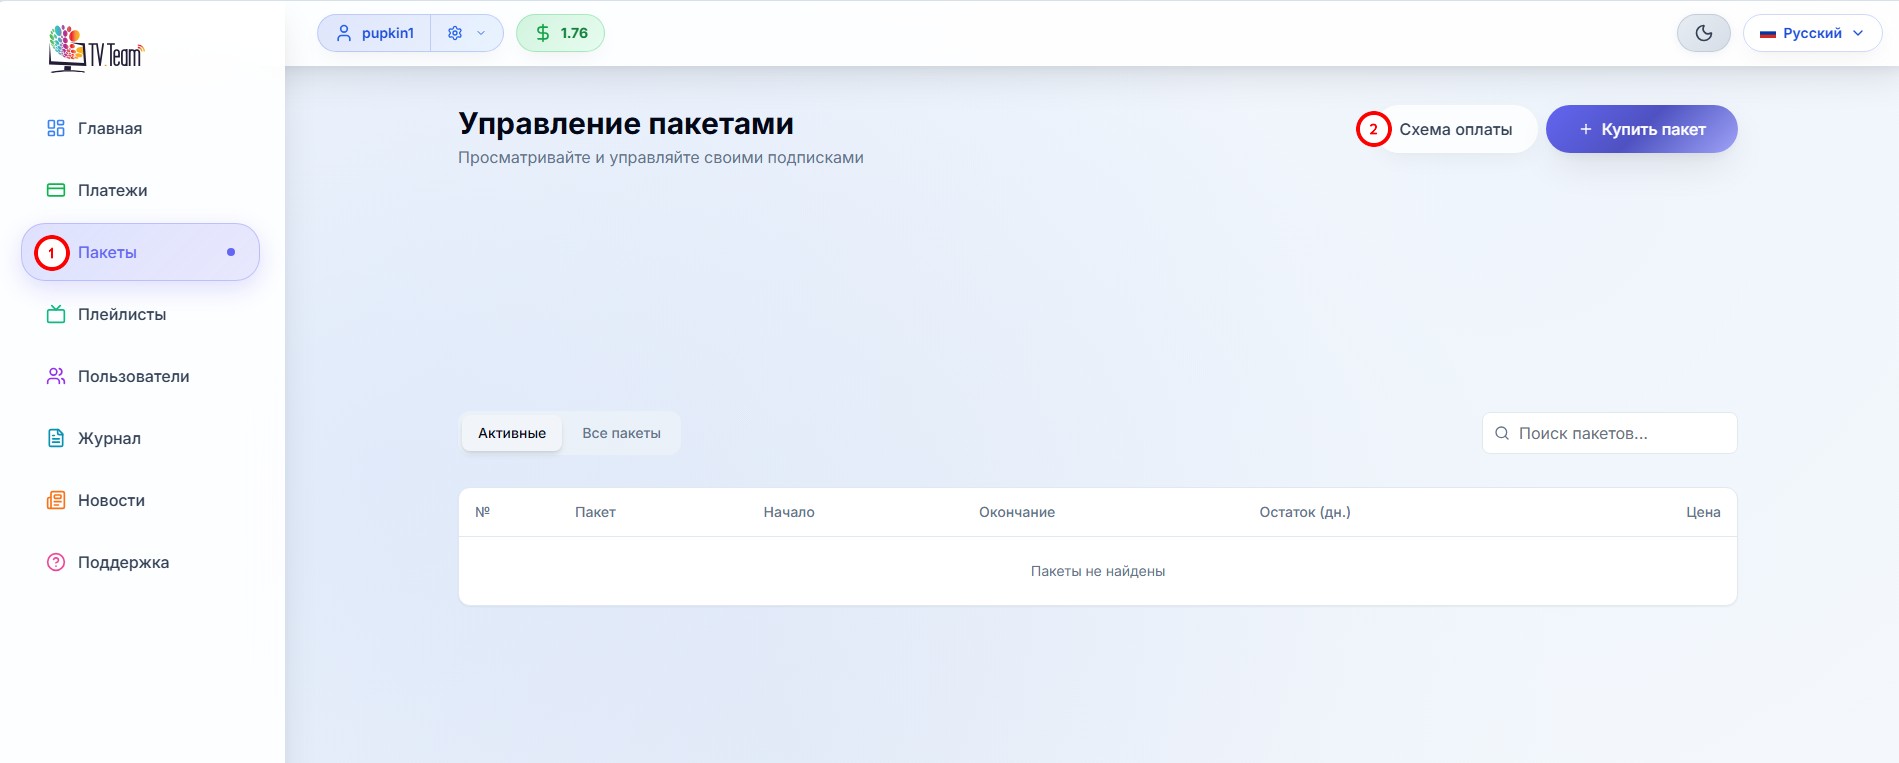The width and height of the screenshot is (1899, 763).
Task: Click the pupkin1 user profile button
Action: tap(375, 33)
